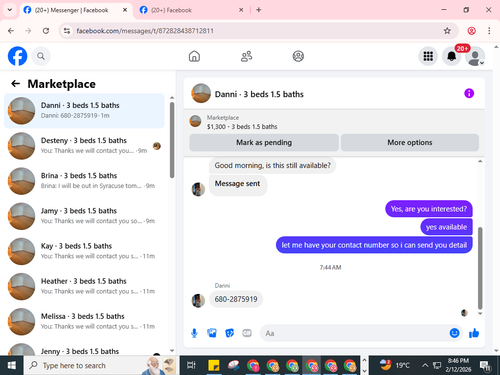Click the 'Message sent' bubble

238,184
